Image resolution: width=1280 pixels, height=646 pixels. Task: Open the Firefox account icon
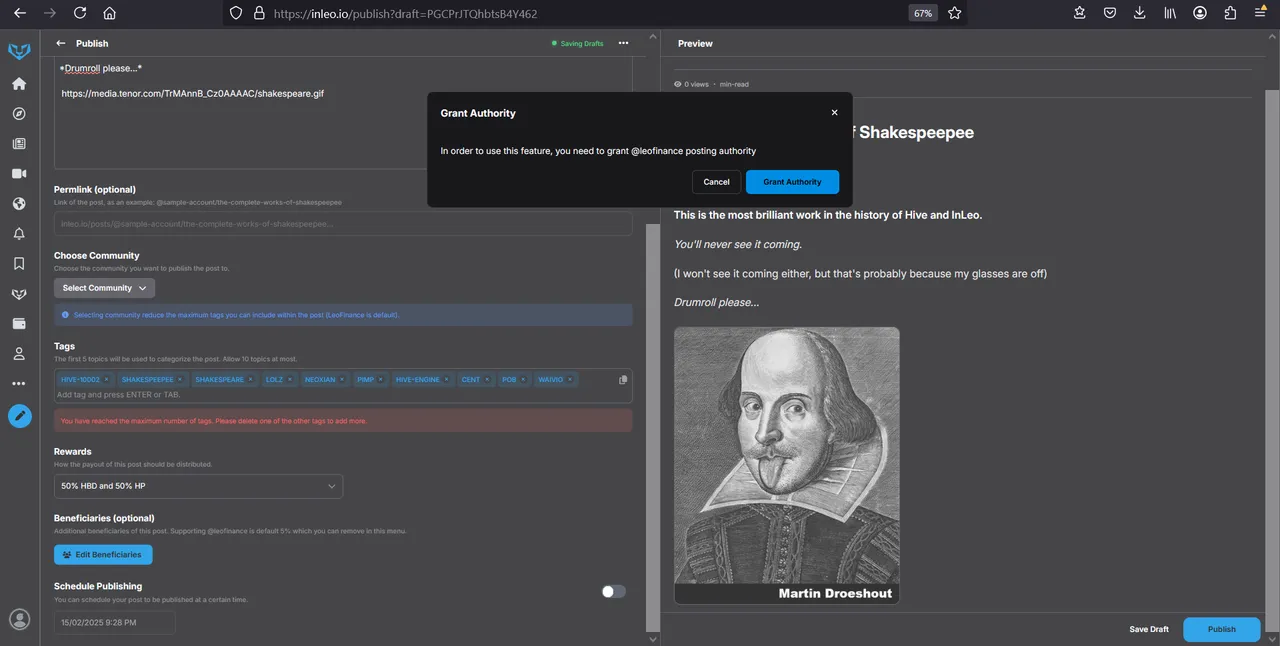(1200, 13)
